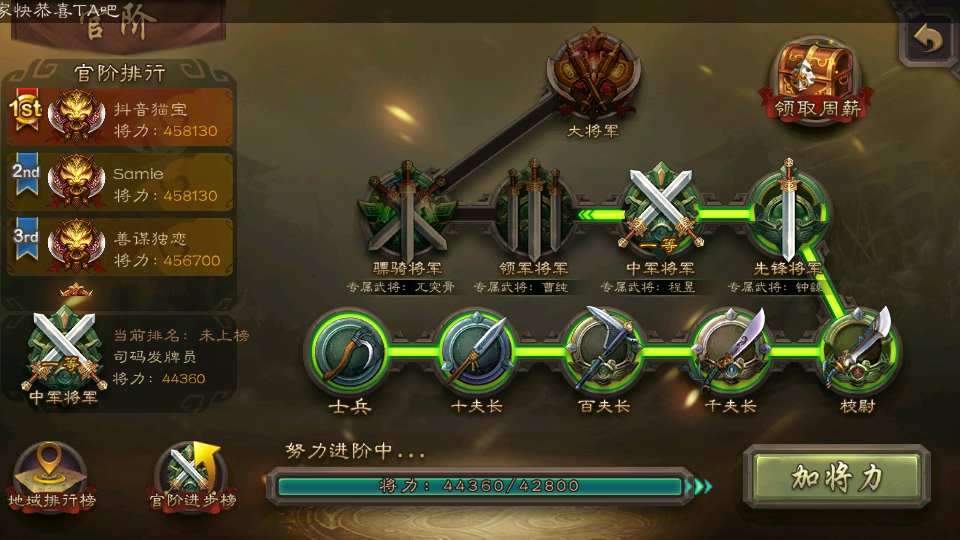Viewport: 960px width, 540px height.
Task: Open the 官阶进步榜 progress ranking
Action: (193, 478)
